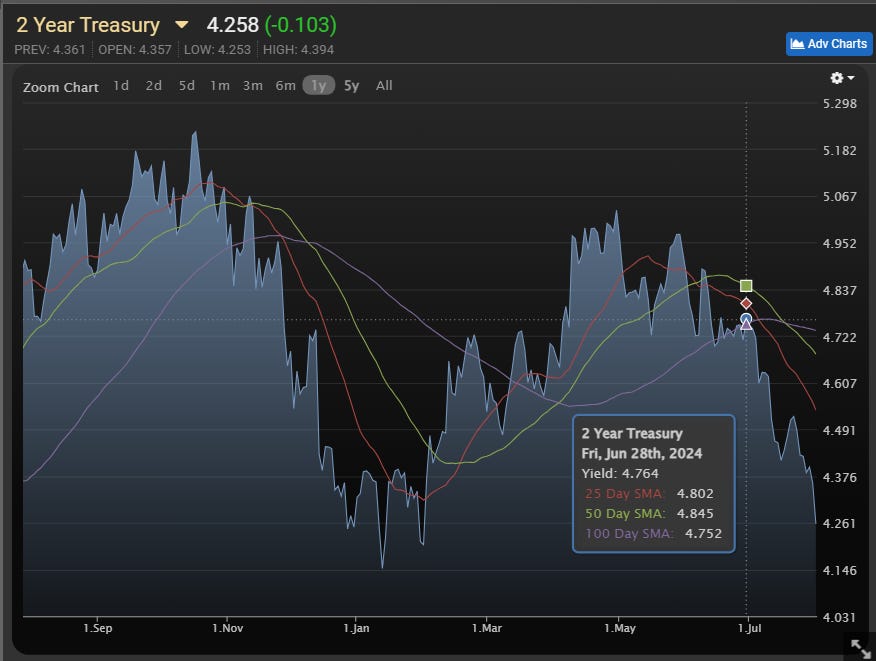Select the 1y zoom range

(x=318, y=85)
